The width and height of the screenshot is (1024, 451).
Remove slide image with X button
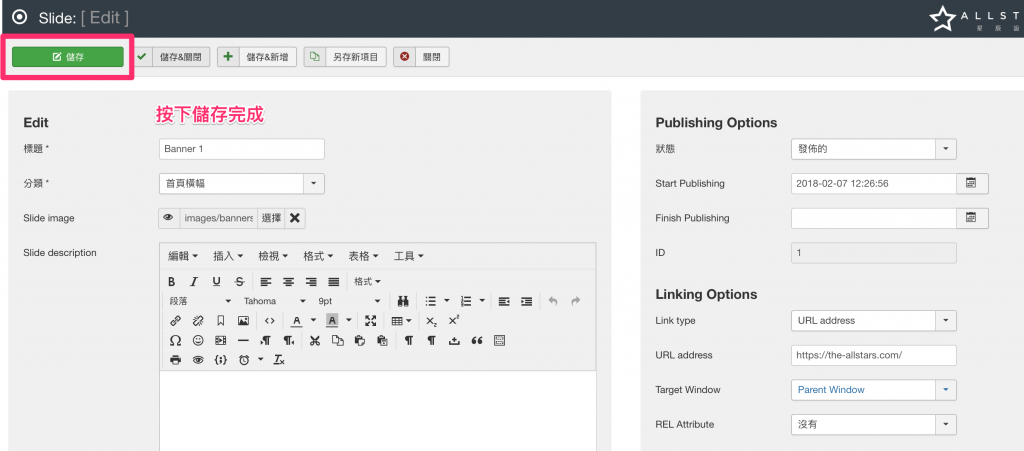coord(295,218)
